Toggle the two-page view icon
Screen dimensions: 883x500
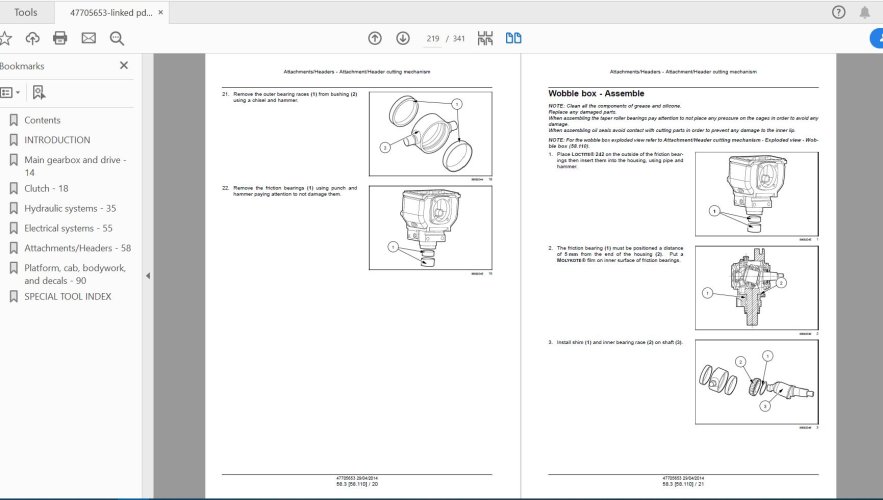click(x=513, y=38)
